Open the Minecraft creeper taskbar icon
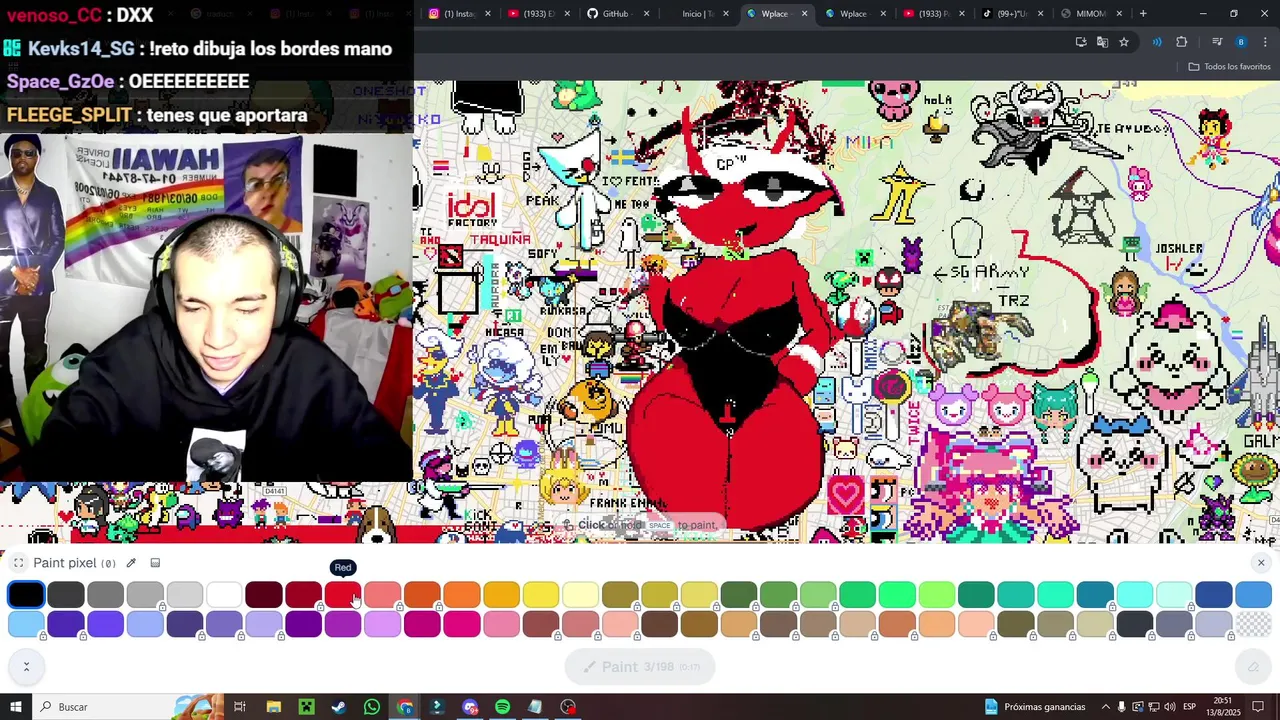Screen dimensions: 1280x720 tap(306, 707)
